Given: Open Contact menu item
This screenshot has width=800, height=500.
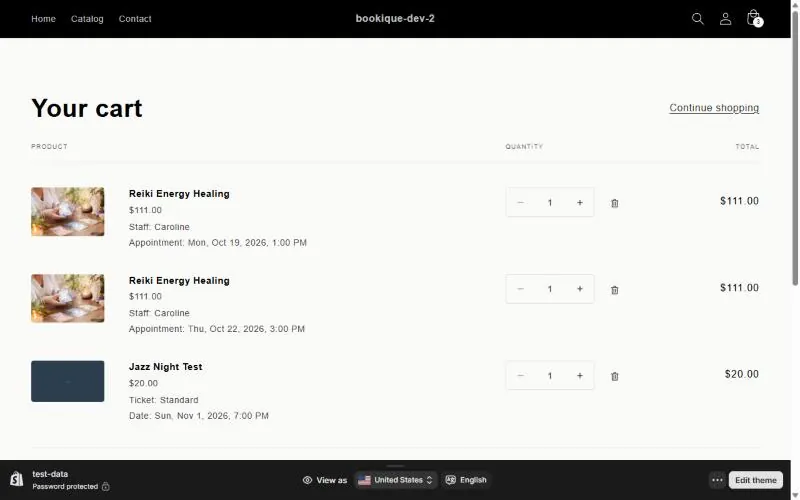Looking at the screenshot, I should click(x=135, y=19).
